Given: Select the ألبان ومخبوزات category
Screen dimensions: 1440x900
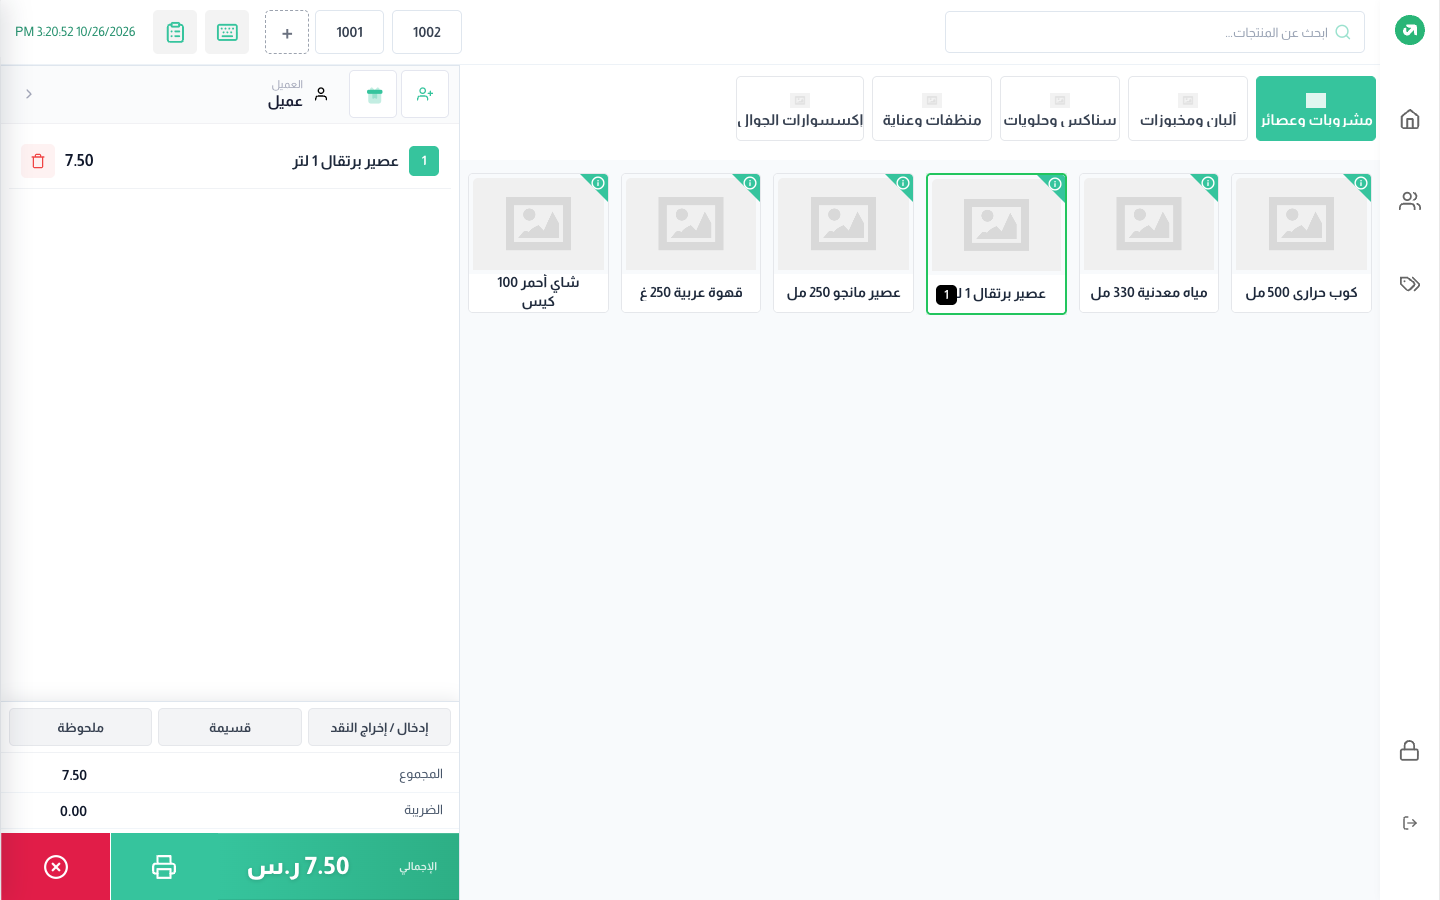Looking at the screenshot, I should coord(1188,108).
